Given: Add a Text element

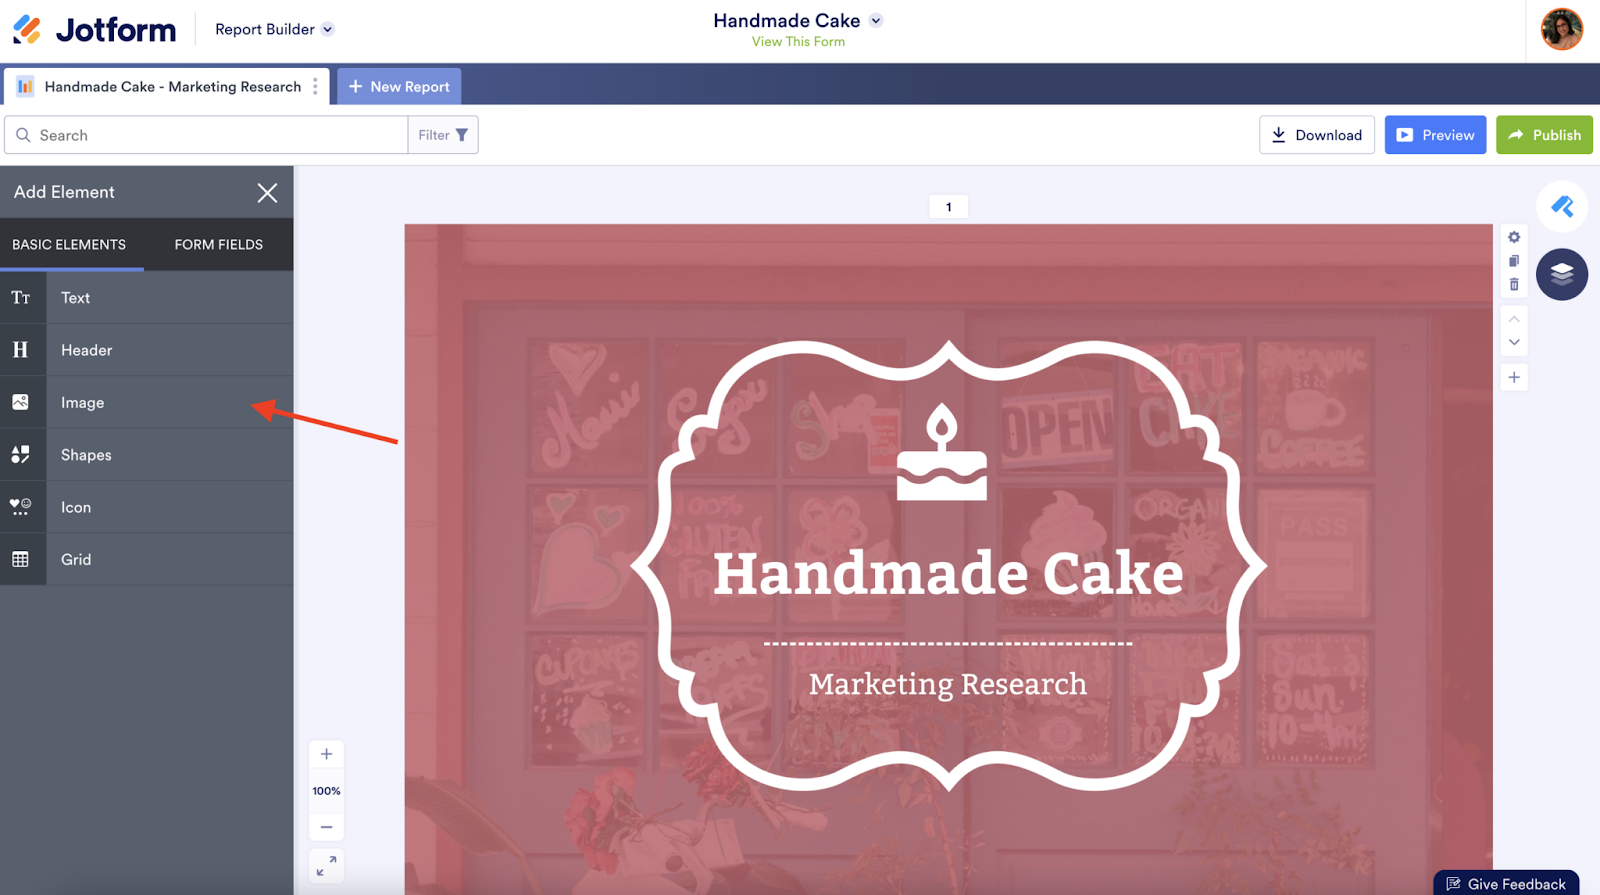Looking at the screenshot, I should click(147, 298).
